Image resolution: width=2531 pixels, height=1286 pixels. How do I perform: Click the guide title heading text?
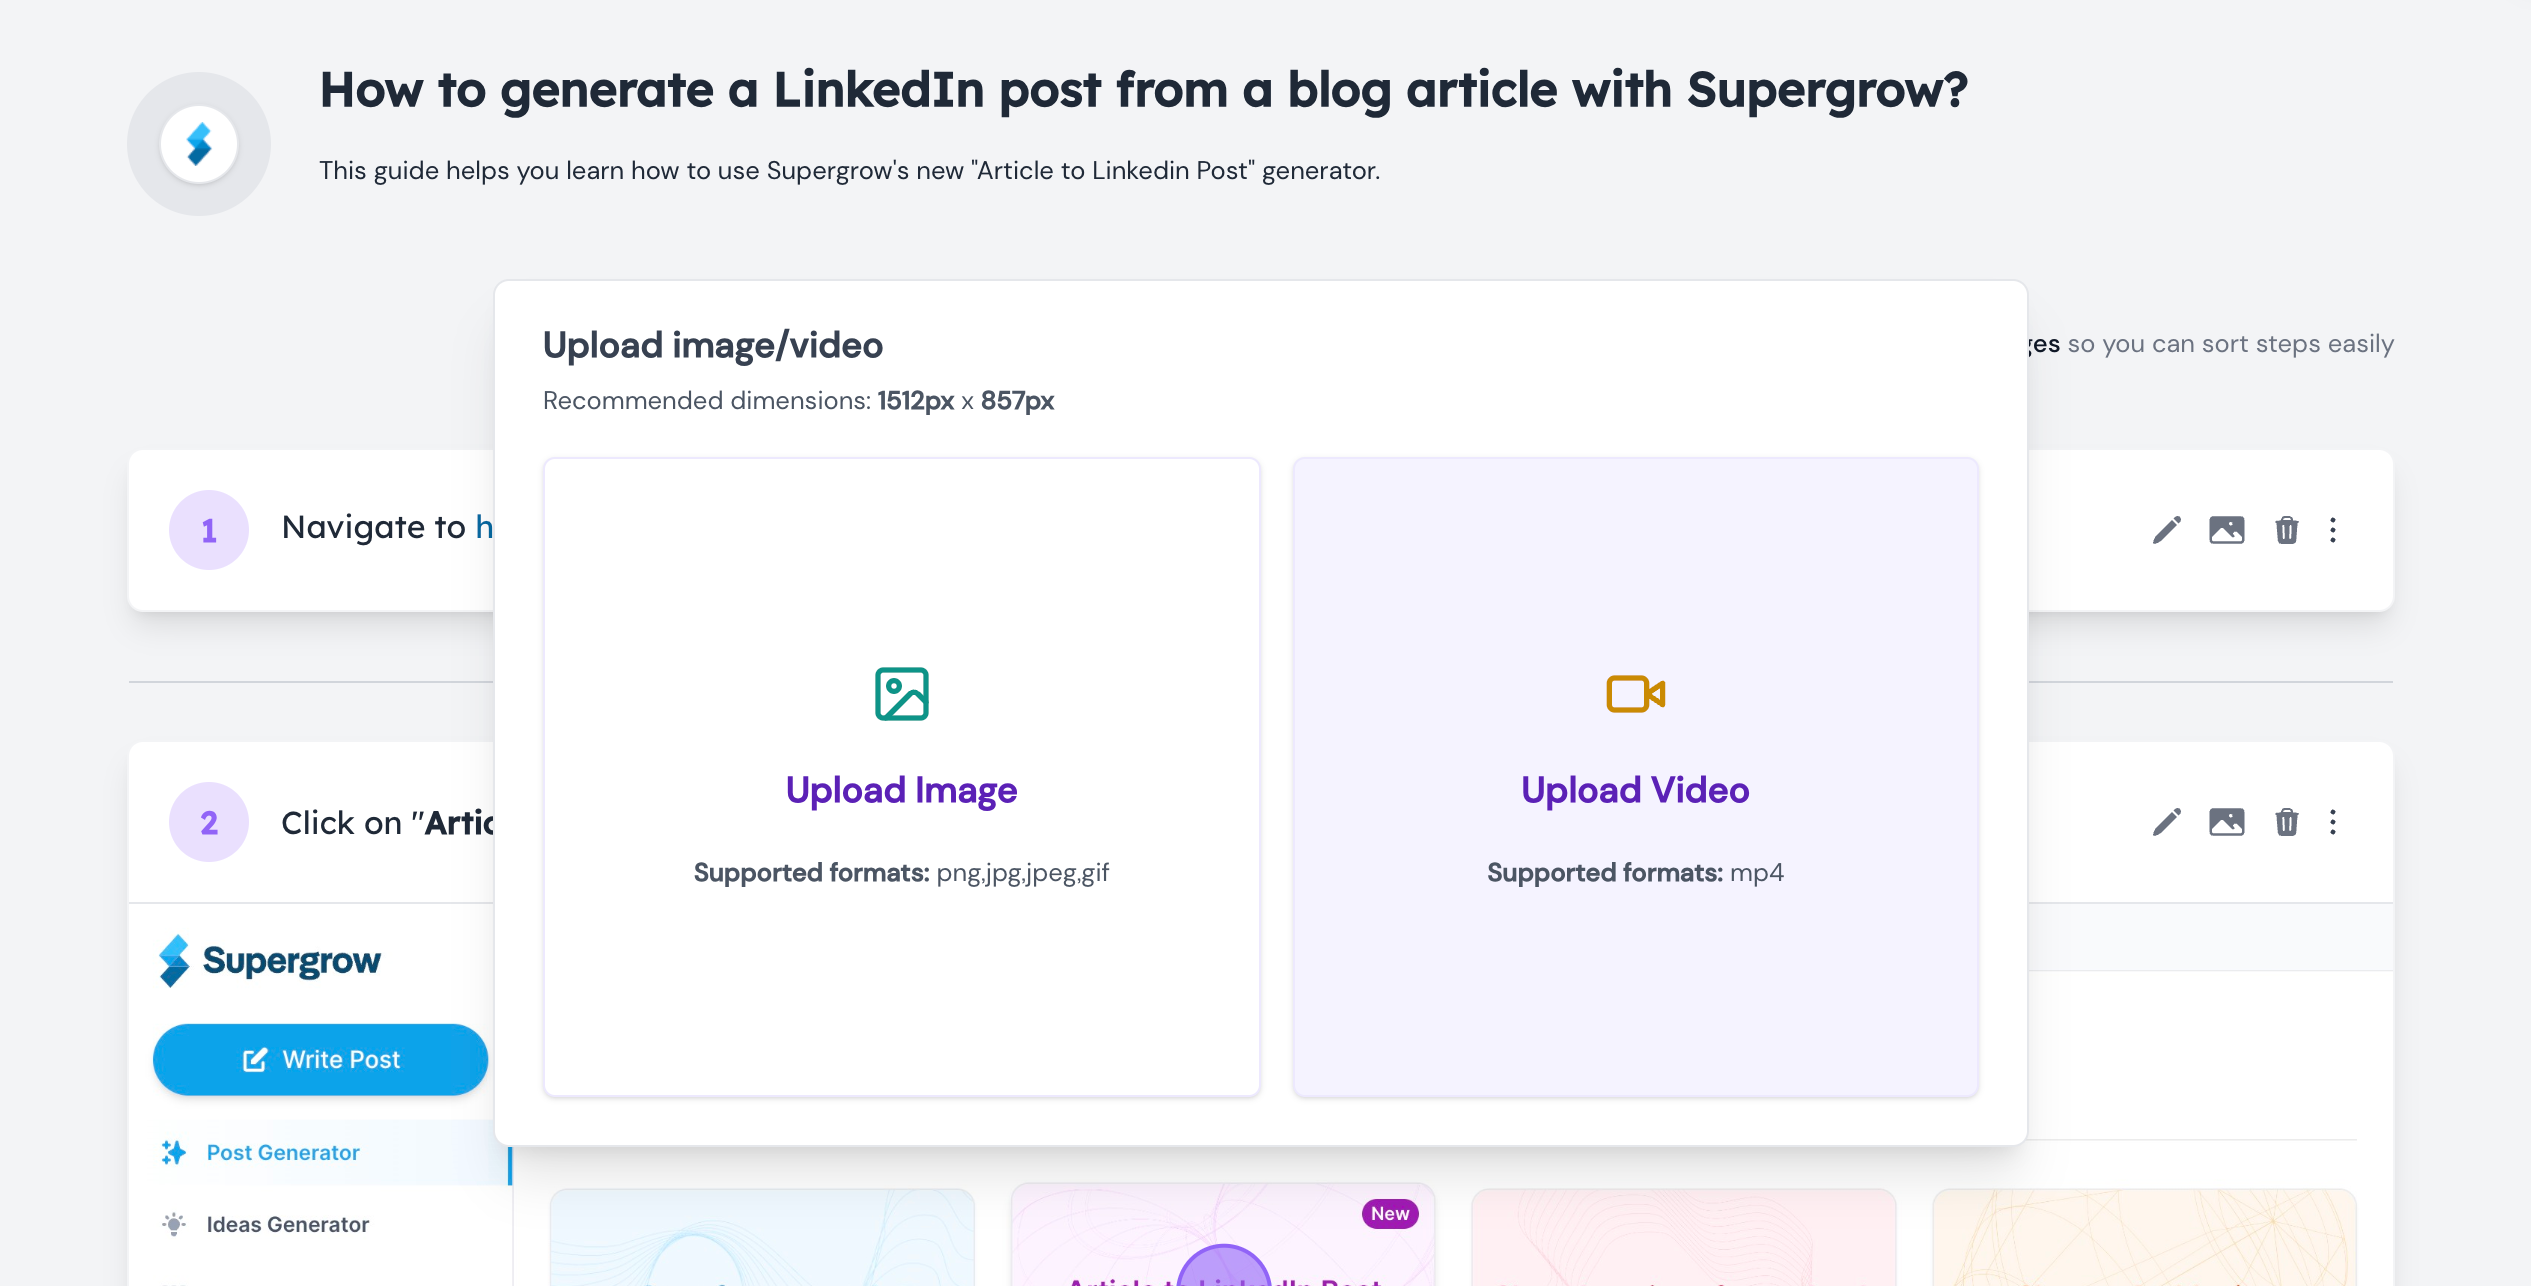(1143, 90)
